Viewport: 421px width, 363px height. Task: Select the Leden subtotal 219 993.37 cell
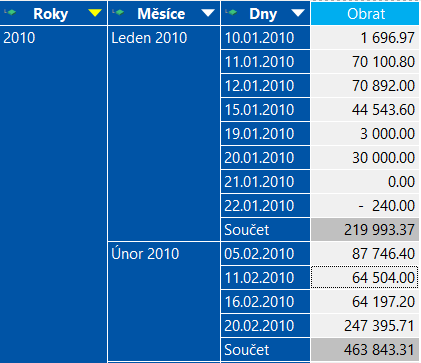point(365,230)
